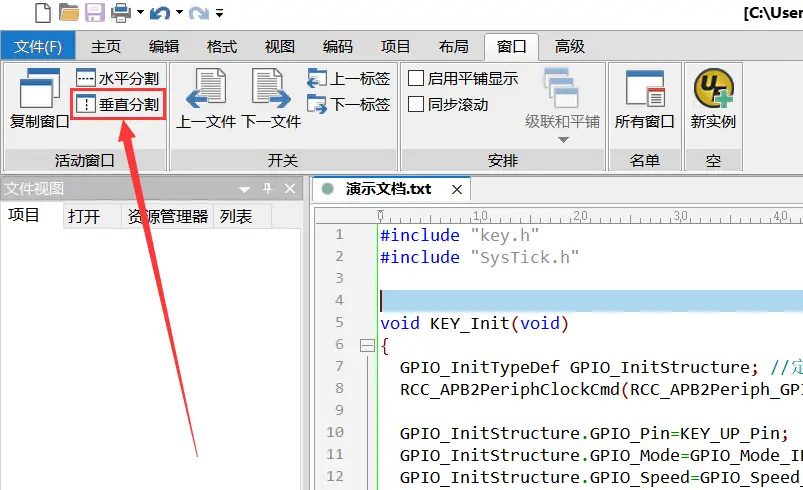Switch to the 格式 ribbon tab
The image size is (803, 490).
222,47
